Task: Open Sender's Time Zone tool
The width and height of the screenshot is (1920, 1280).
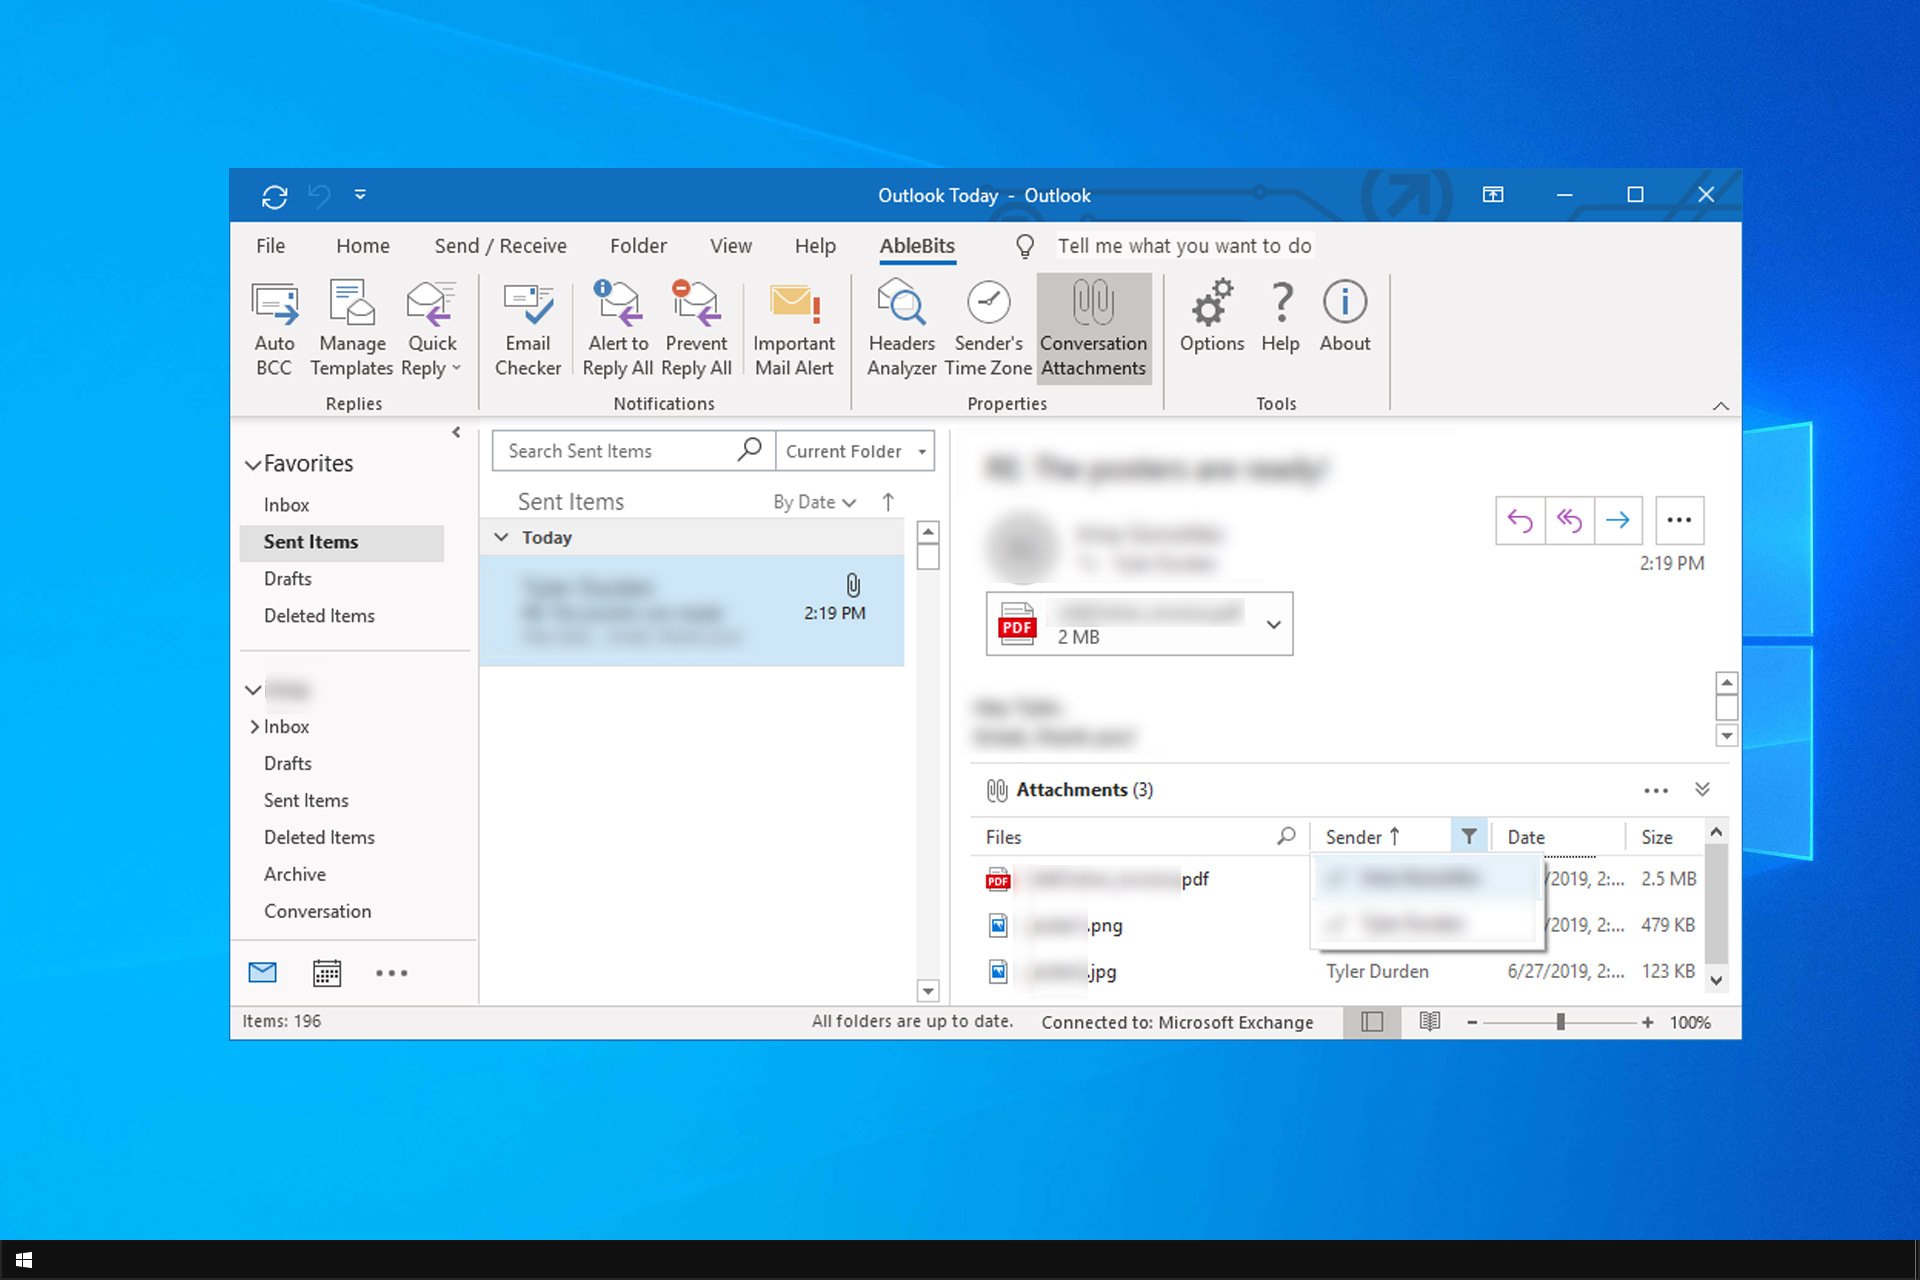Action: pos(988,330)
